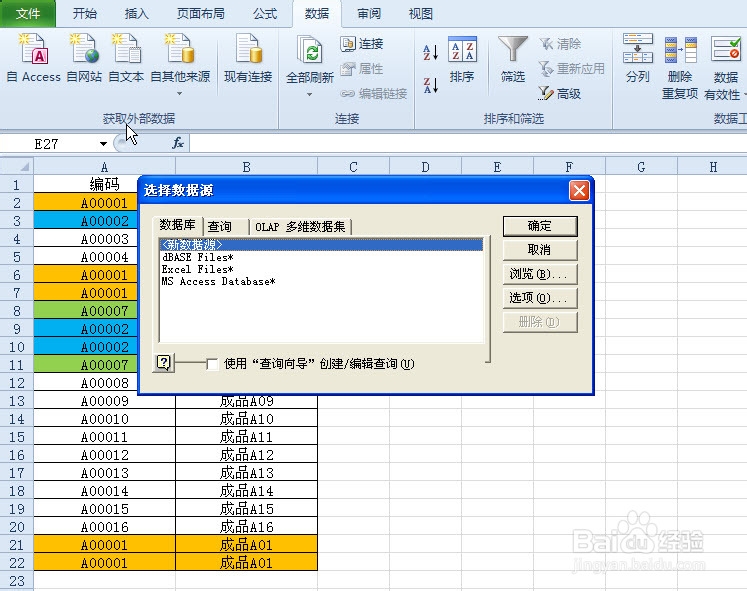Click the greyed Reapply filter item

(x=571, y=69)
